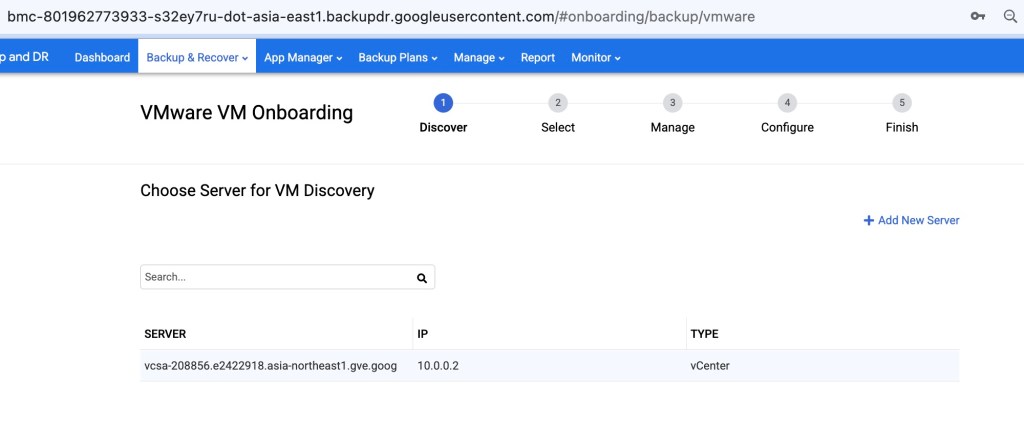
Task: Sort by SERVER column header
Action: pyautogui.click(x=166, y=334)
